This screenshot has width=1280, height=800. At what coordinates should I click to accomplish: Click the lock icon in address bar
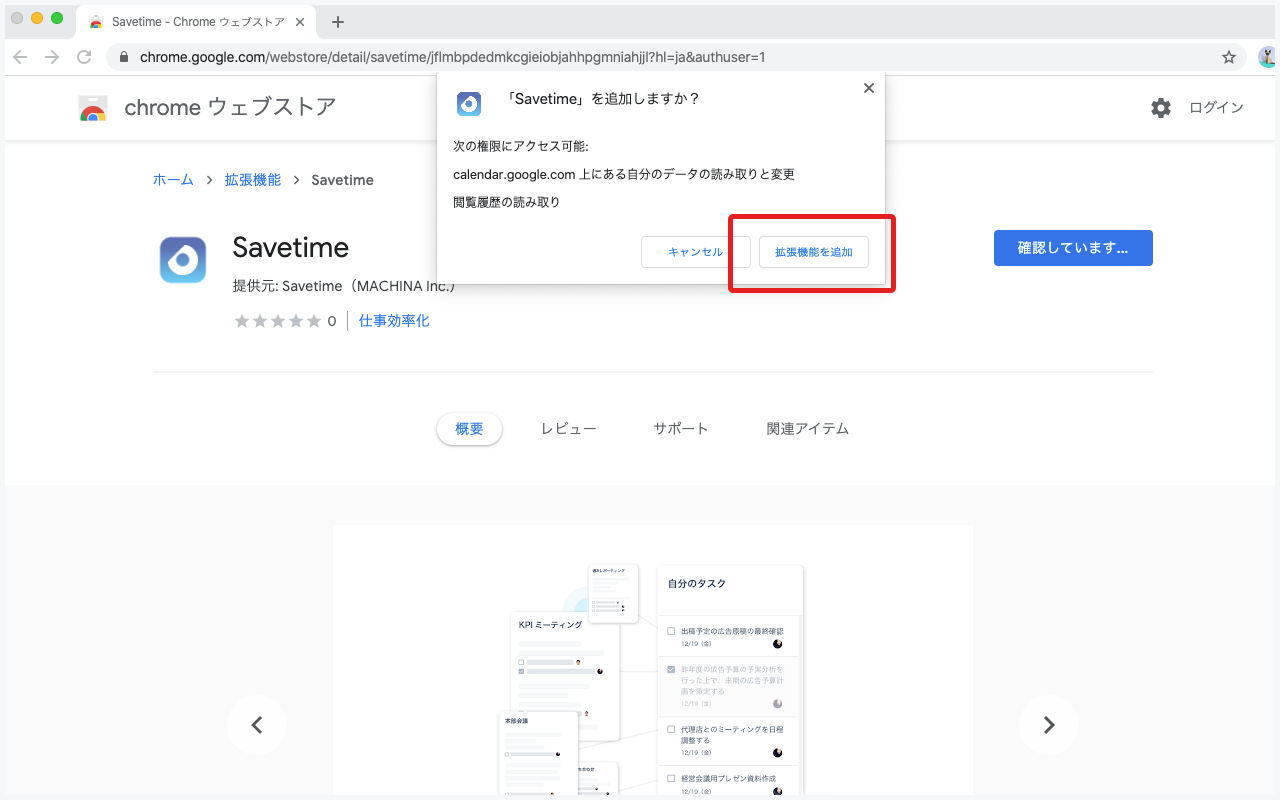124,57
